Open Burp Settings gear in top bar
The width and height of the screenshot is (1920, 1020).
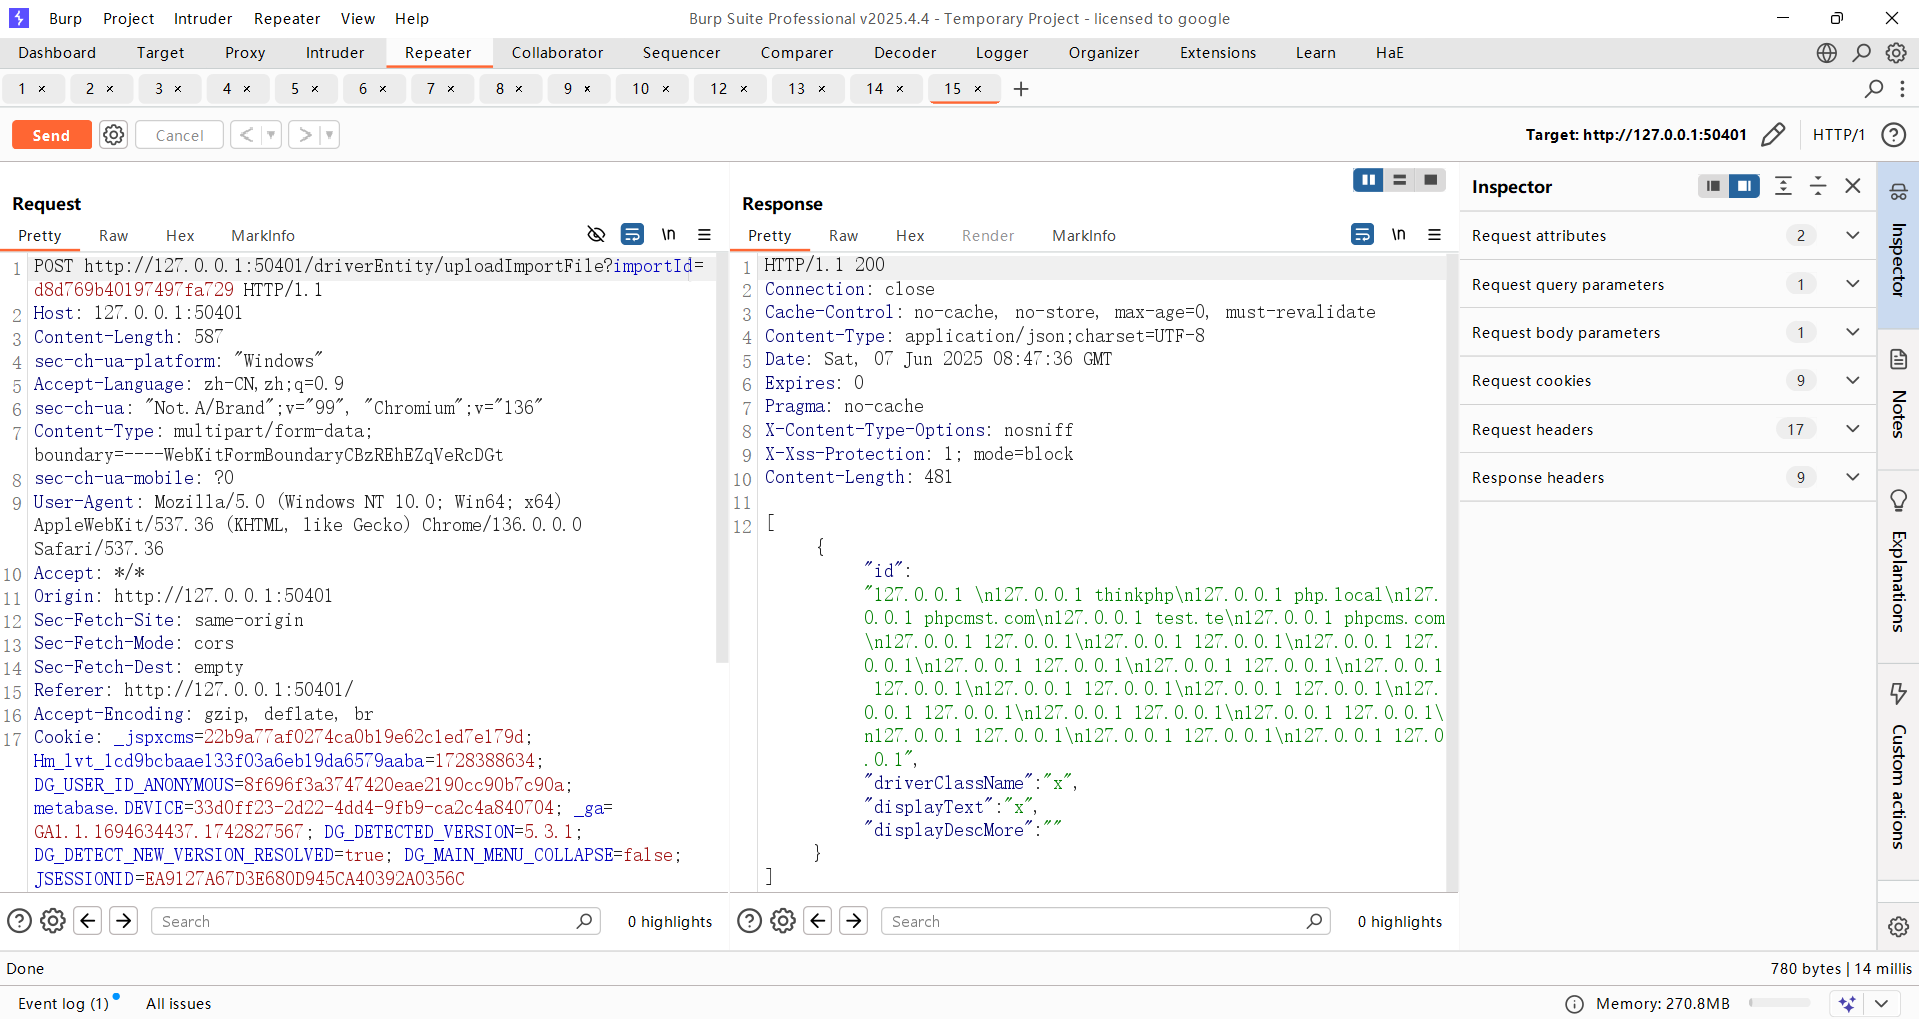[x=1896, y=53]
